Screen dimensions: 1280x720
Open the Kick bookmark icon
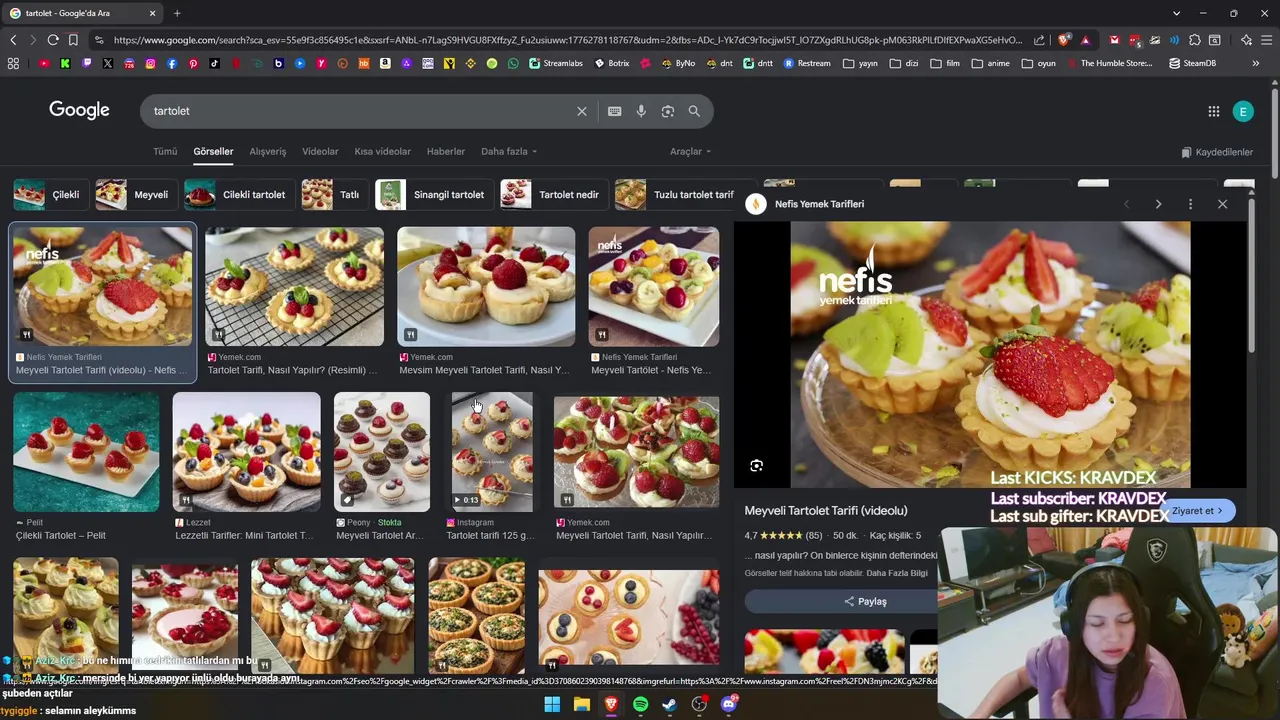(65, 63)
